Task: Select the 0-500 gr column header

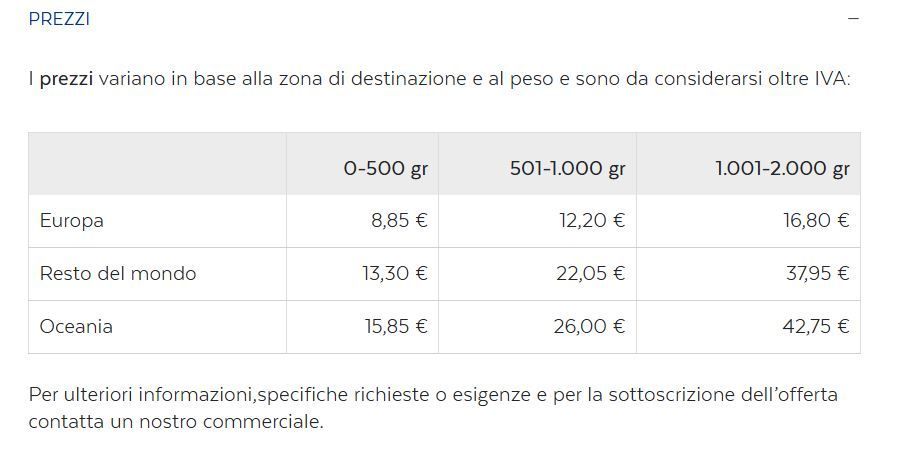Action: pyautogui.click(x=385, y=168)
